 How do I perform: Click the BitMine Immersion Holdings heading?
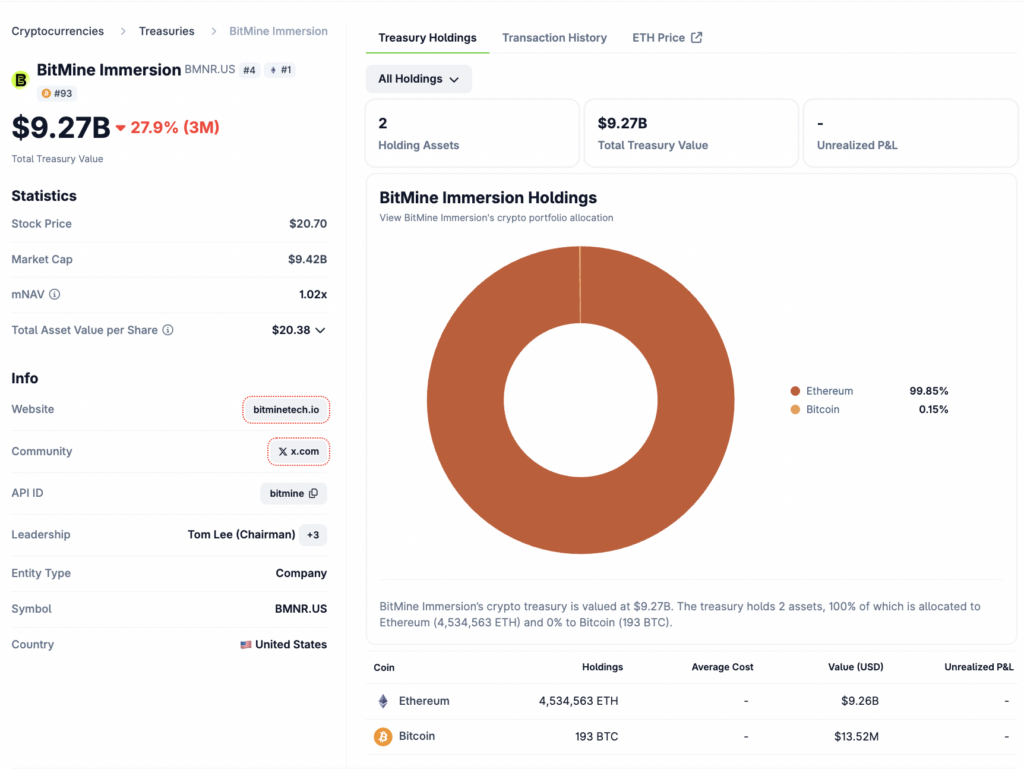pyautogui.click(x=488, y=198)
